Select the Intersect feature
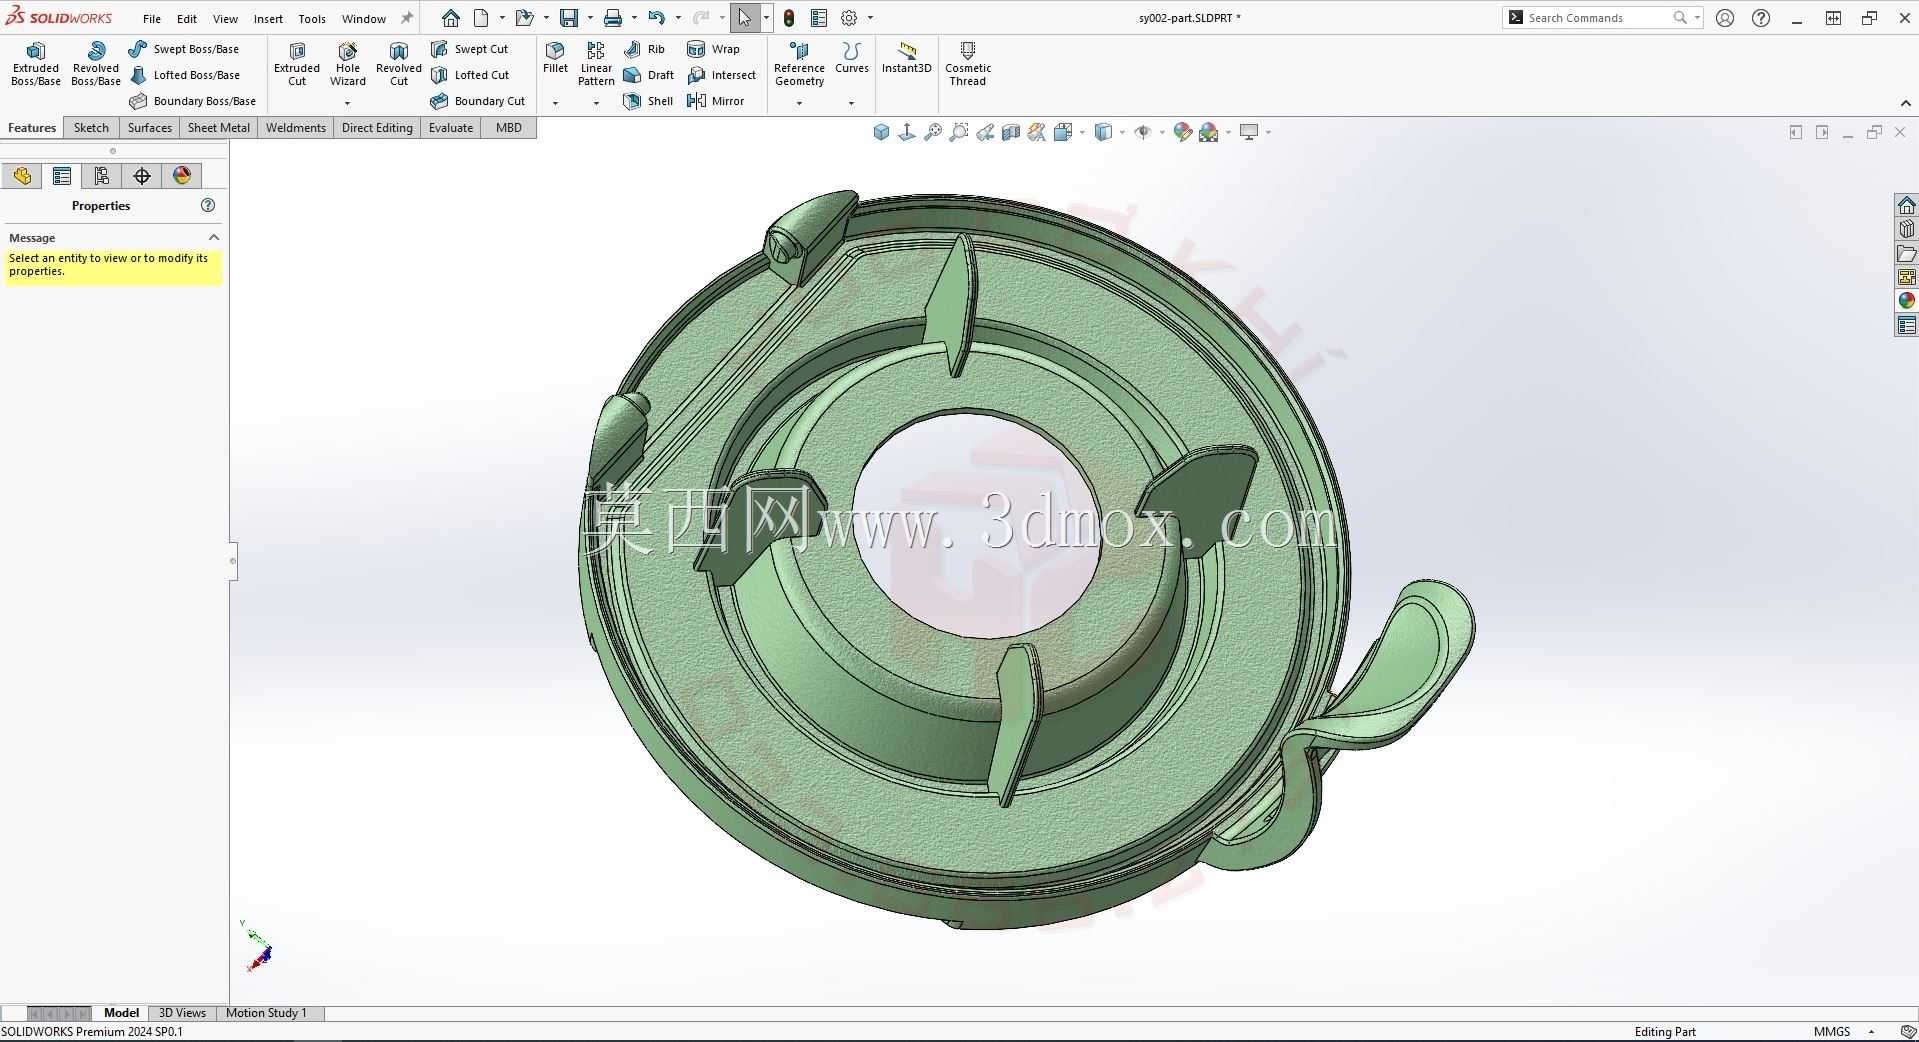The image size is (1919, 1042). point(721,75)
